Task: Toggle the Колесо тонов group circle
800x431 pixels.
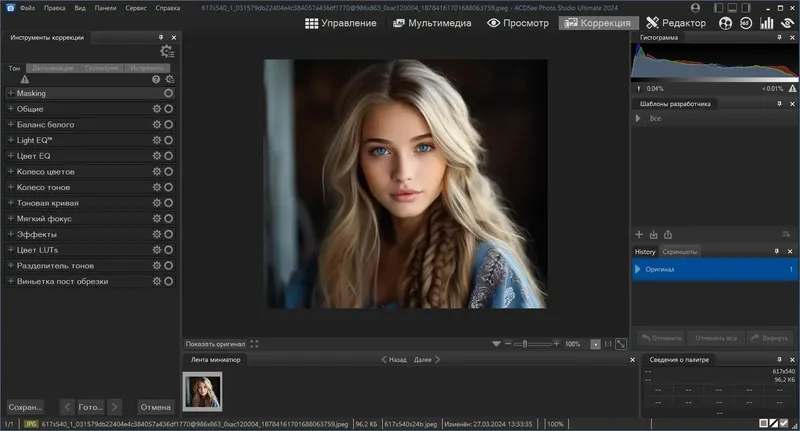Action: 168,187
